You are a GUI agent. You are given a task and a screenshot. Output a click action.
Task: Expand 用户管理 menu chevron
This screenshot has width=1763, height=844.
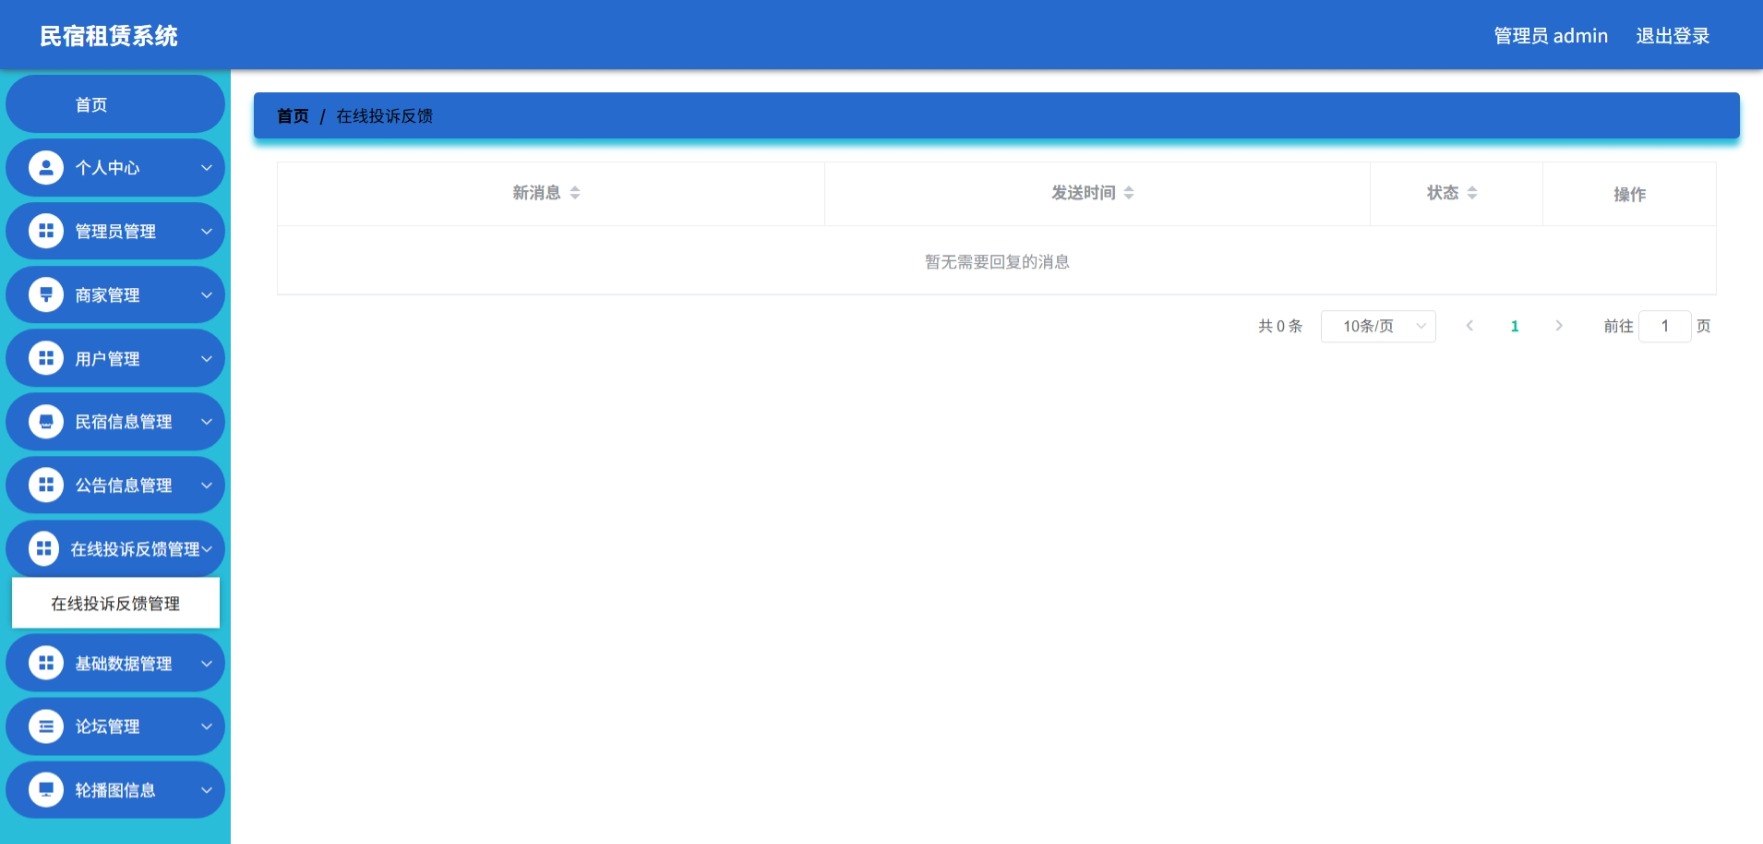pyautogui.click(x=206, y=358)
